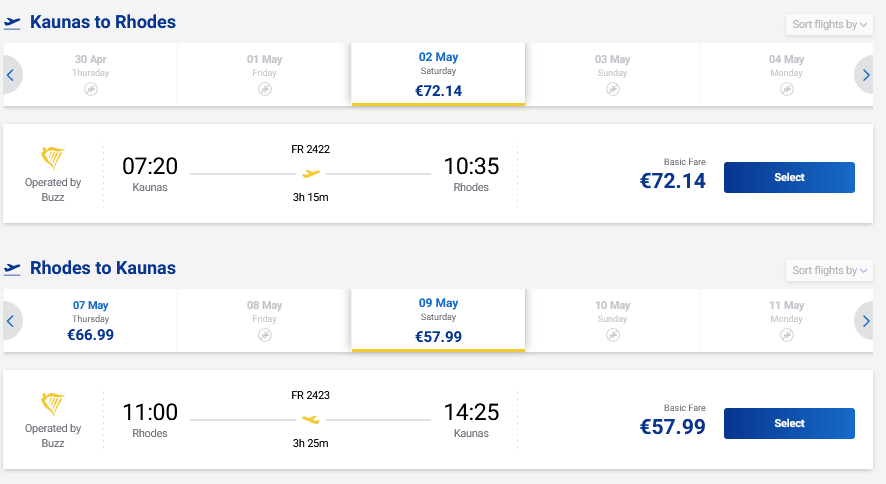Screen dimensions: 886x484
Task: Click the Ryanair harp logo on outbound flight
Action: click(x=53, y=158)
